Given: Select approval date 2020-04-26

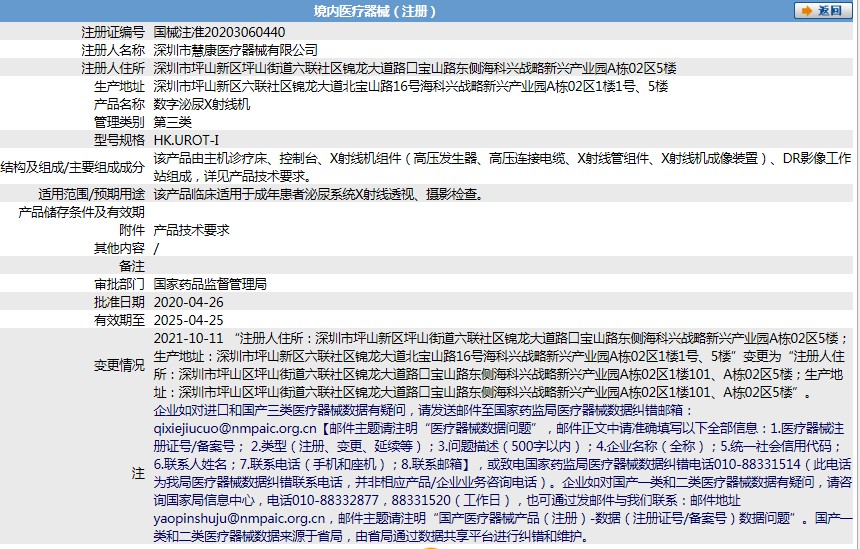Looking at the screenshot, I should point(189,302).
